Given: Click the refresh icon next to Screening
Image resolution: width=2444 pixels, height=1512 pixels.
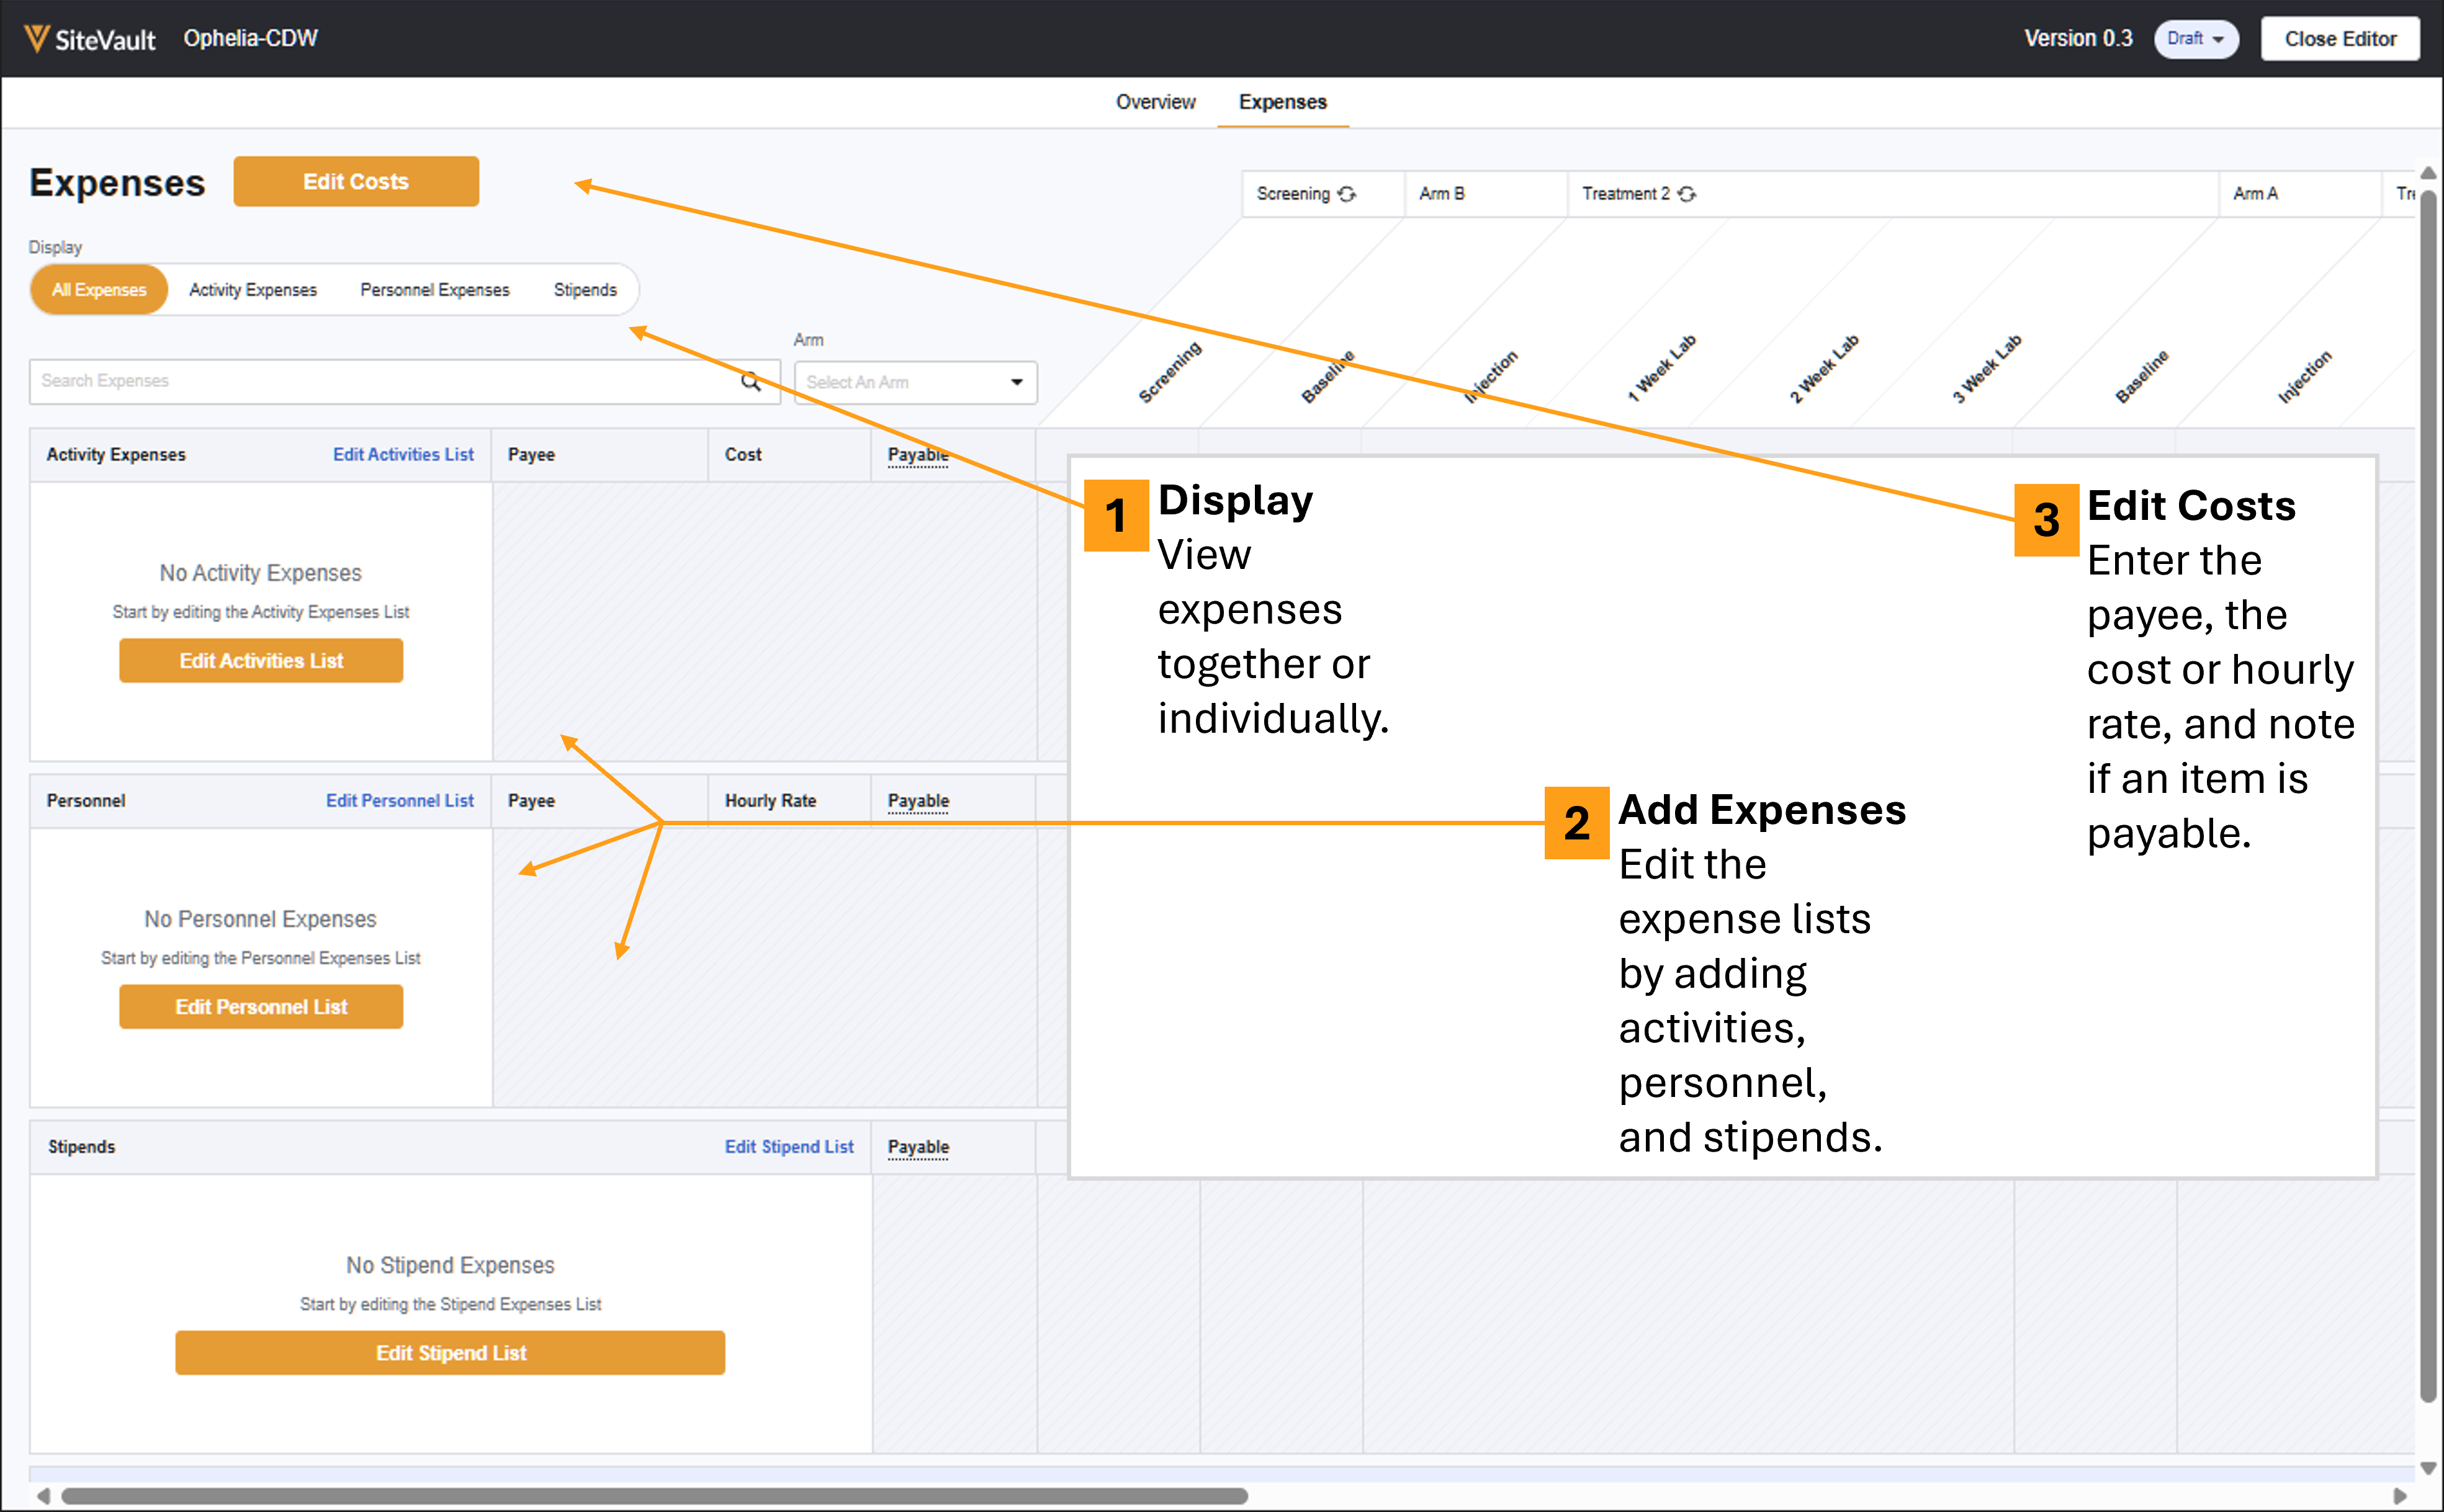Looking at the screenshot, I should coord(1347,194).
